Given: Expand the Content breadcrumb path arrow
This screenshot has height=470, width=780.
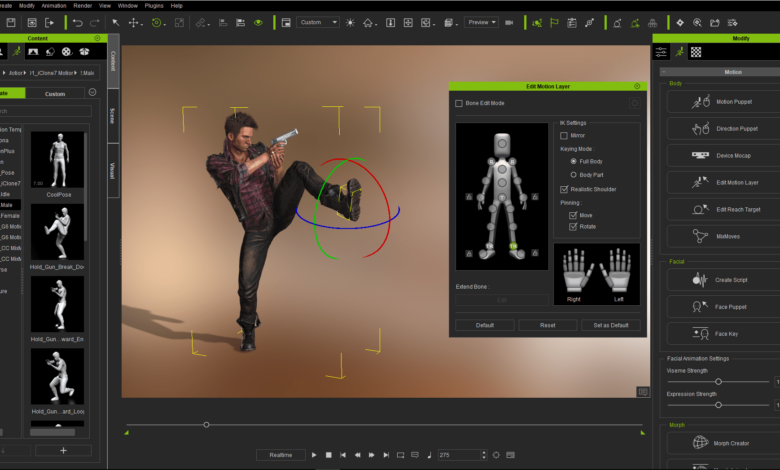Looking at the screenshot, I should pos(4,73).
